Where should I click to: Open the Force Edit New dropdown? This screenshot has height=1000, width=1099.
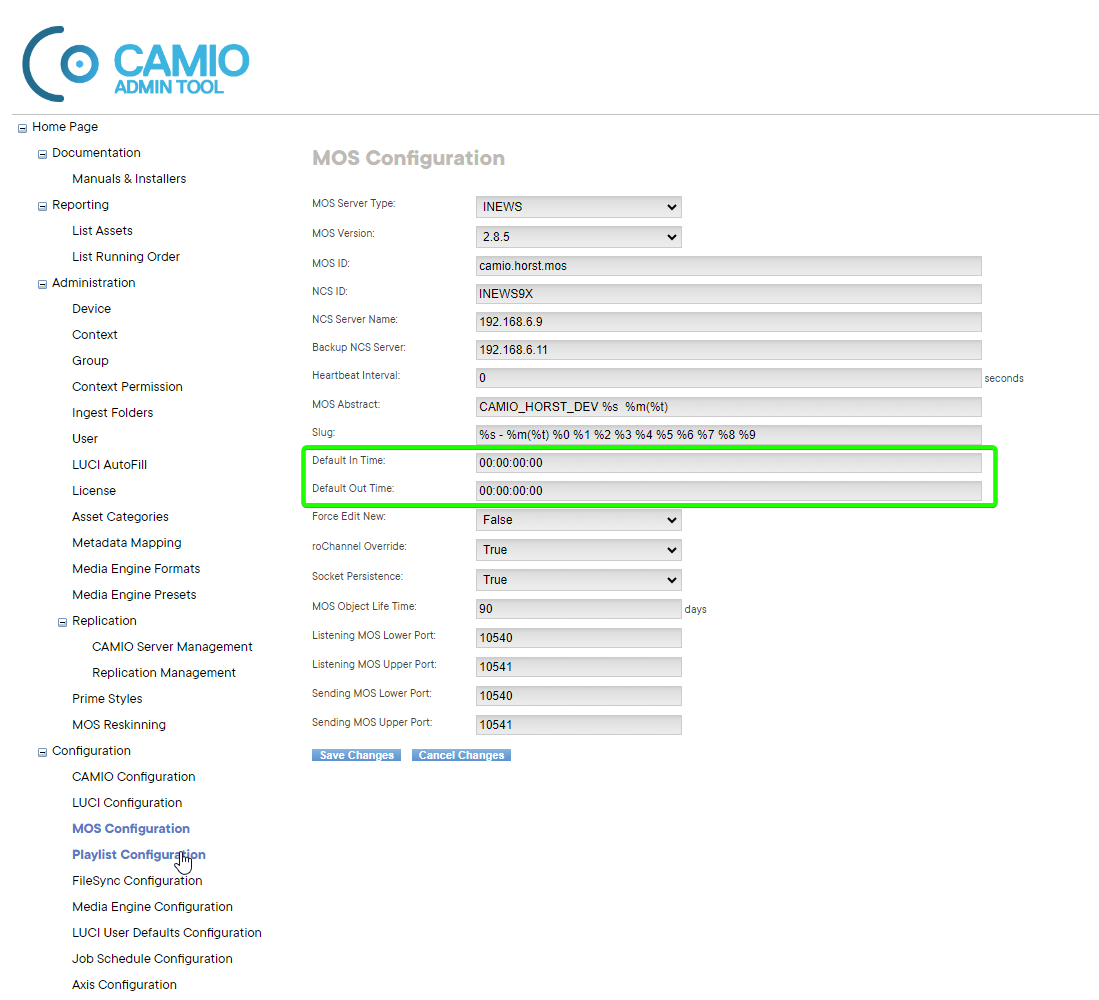click(x=578, y=520)
